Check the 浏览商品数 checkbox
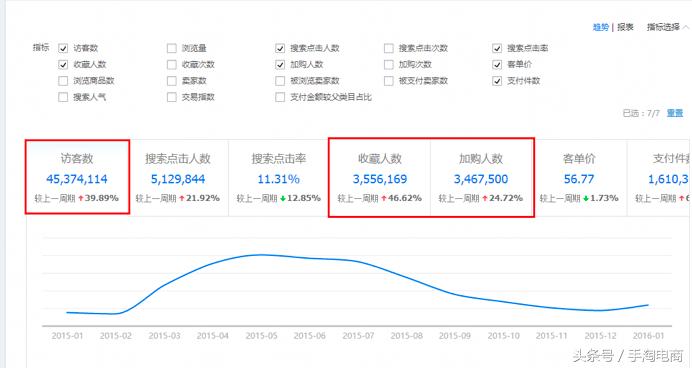Viewport: 692px width, 368px height. (x=63, y=81)
